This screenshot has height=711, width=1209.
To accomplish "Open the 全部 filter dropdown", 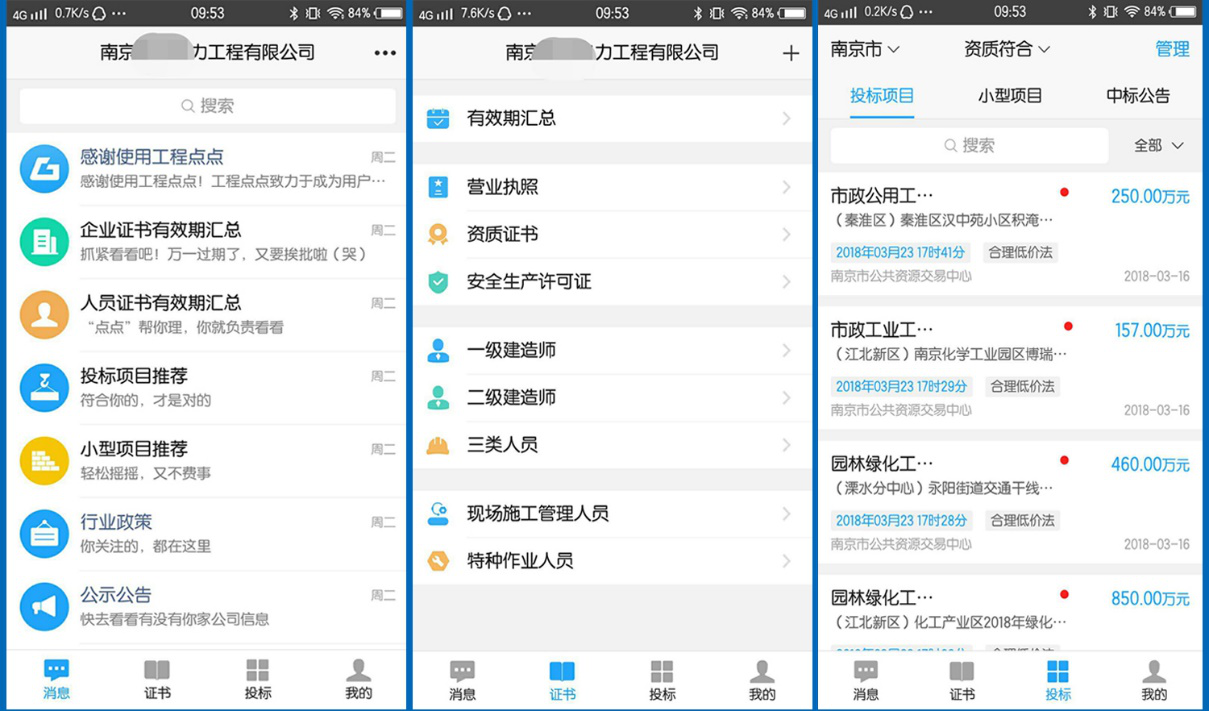I will coord(1156,145).
